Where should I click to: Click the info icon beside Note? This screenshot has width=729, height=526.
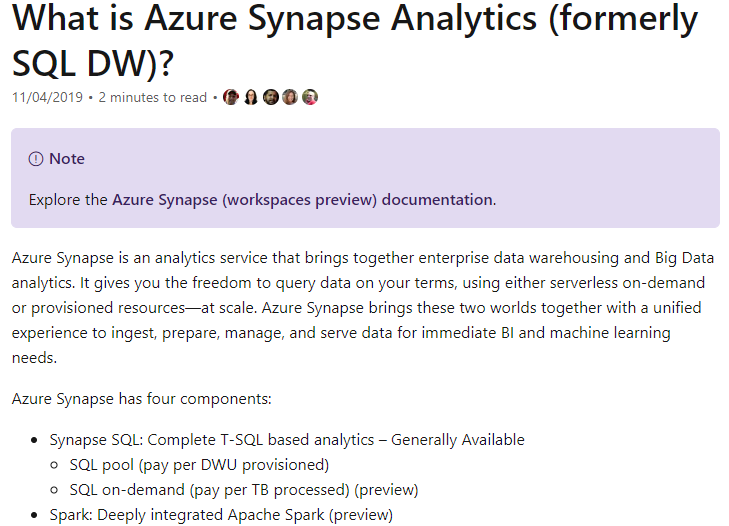tap(36, 159)
